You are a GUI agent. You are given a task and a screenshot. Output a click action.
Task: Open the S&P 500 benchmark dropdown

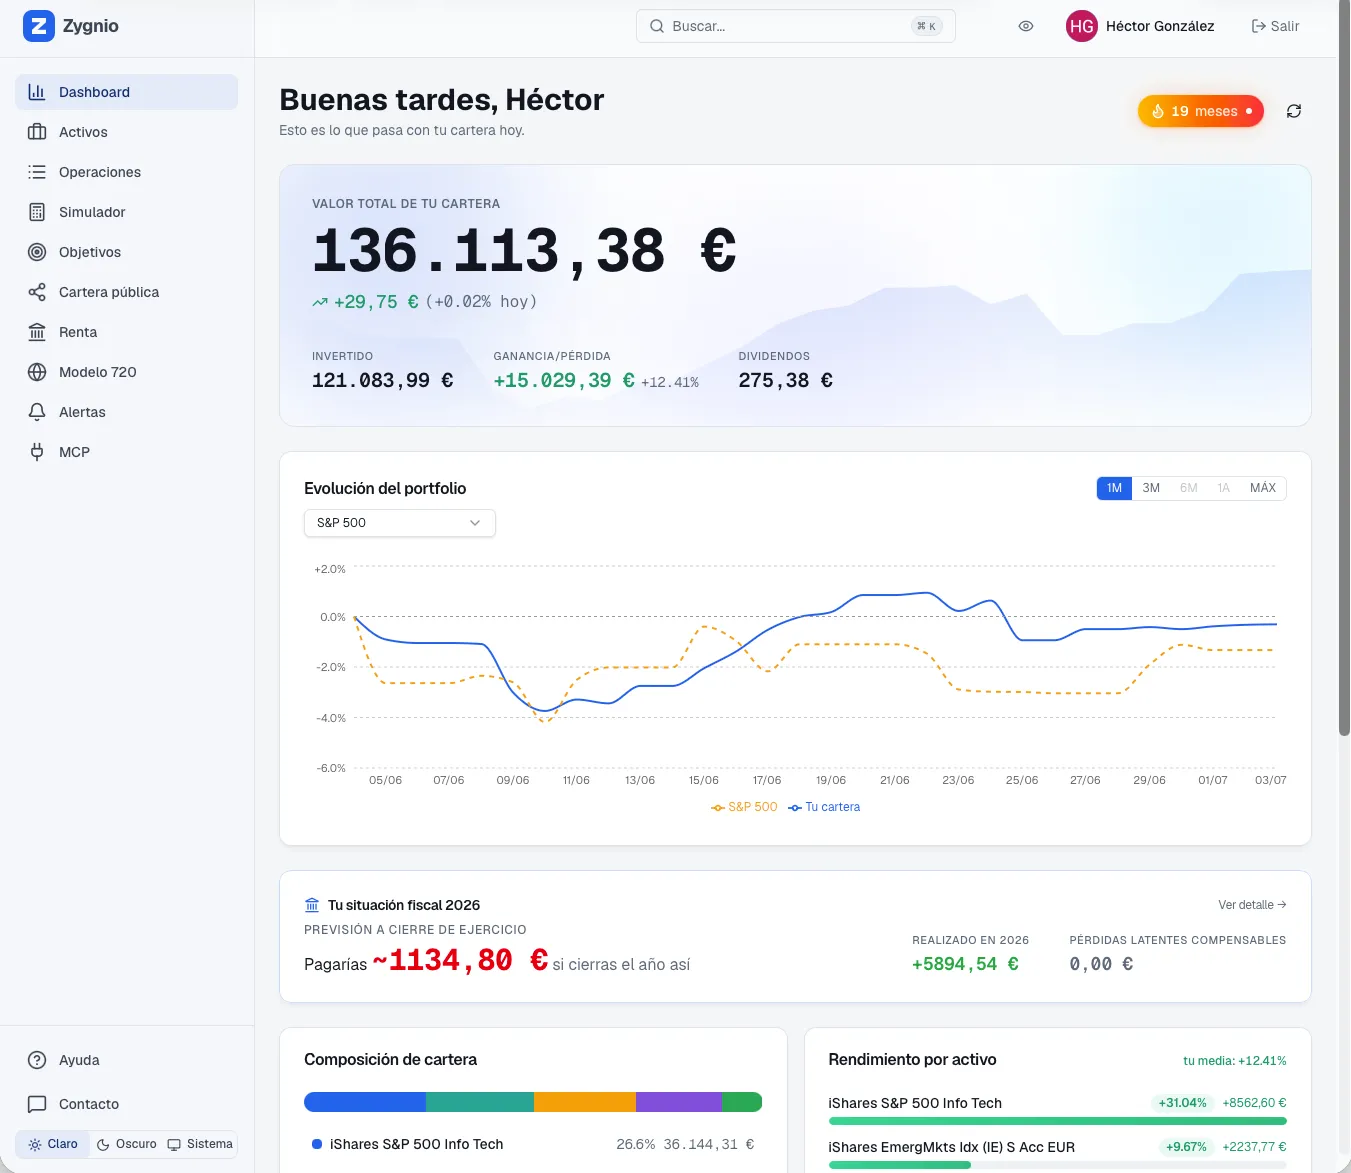coord(400,523)
